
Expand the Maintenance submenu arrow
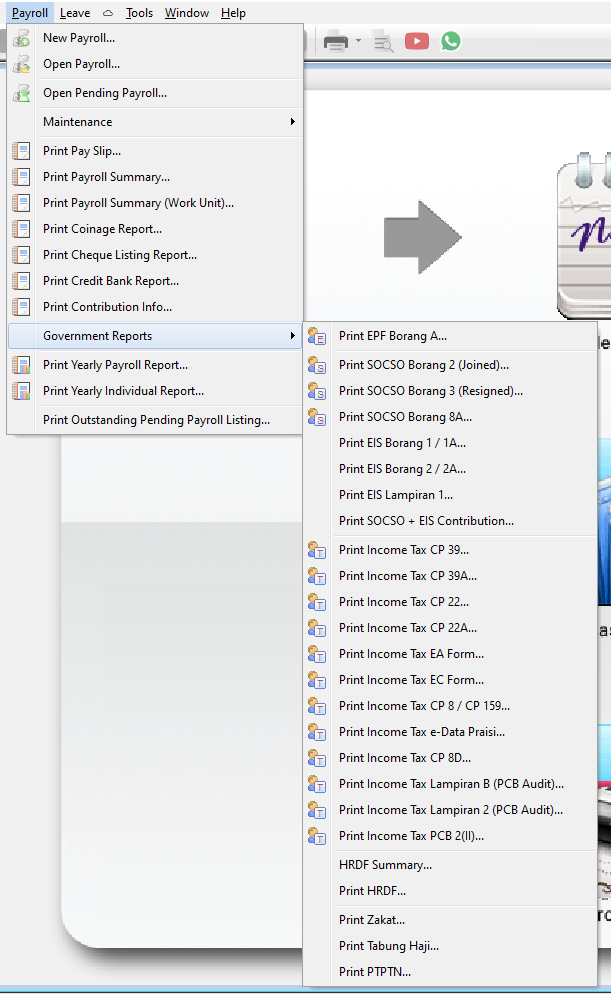(293, 122)
